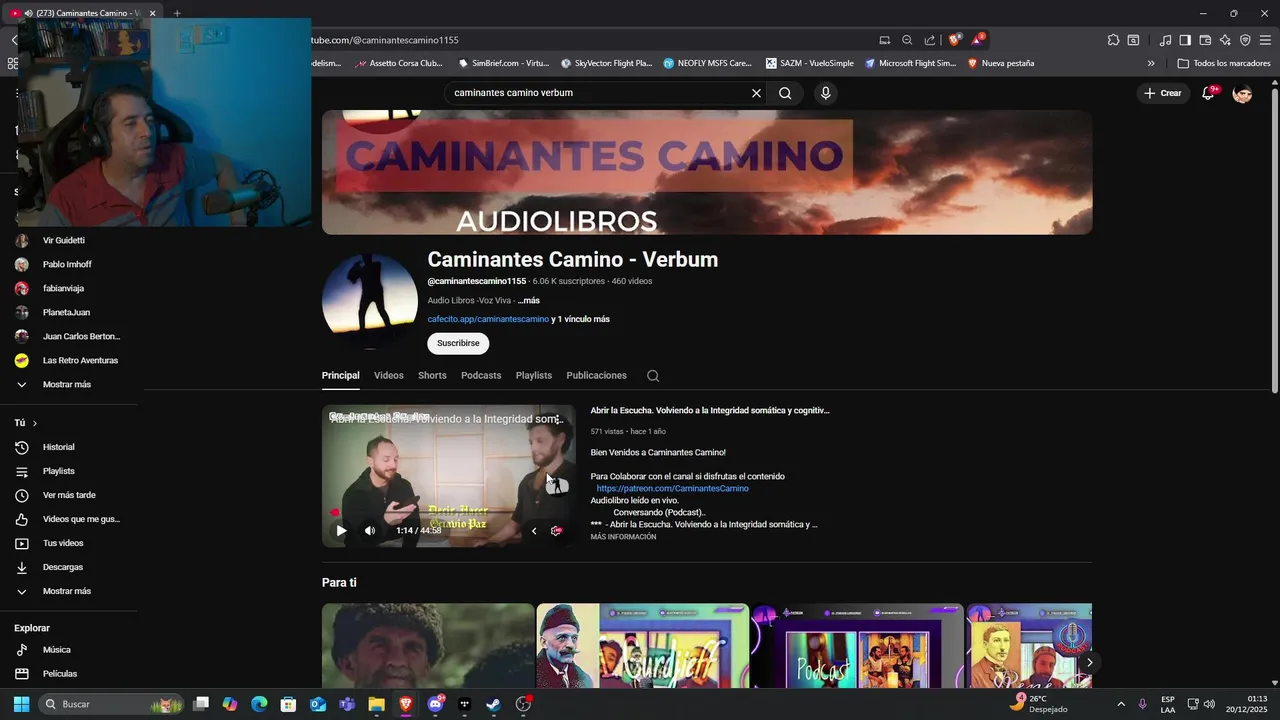Viewport: 1280px width, 720px height.
Task: Open Ver más tarde in sidebar
Action: click(x=69, y=495)
